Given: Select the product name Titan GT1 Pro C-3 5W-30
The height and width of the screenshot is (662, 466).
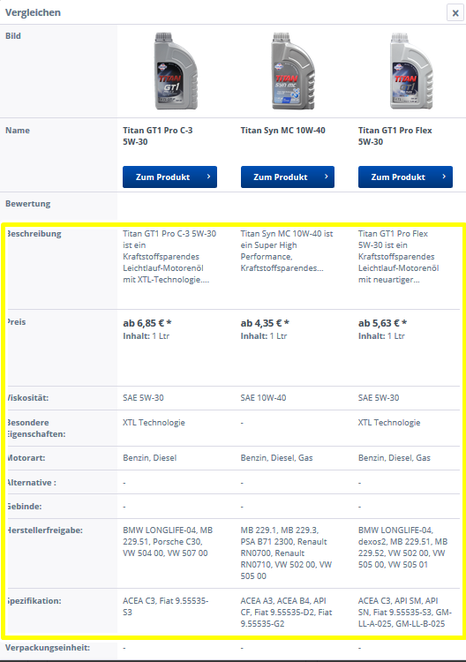Looking at the screenshot, I should point(157,136).
